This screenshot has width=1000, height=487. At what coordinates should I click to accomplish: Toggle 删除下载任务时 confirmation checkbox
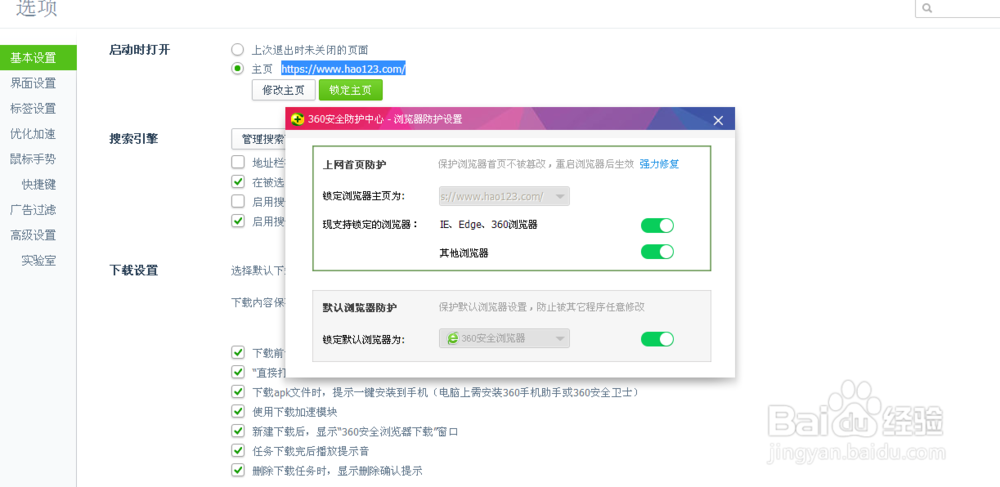pos(238,470)
